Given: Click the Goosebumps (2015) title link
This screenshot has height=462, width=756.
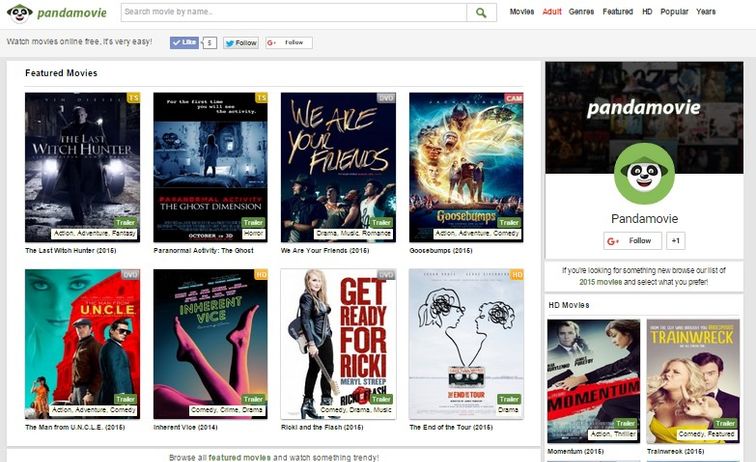Looking at the screenshot, I should (441, 250).
